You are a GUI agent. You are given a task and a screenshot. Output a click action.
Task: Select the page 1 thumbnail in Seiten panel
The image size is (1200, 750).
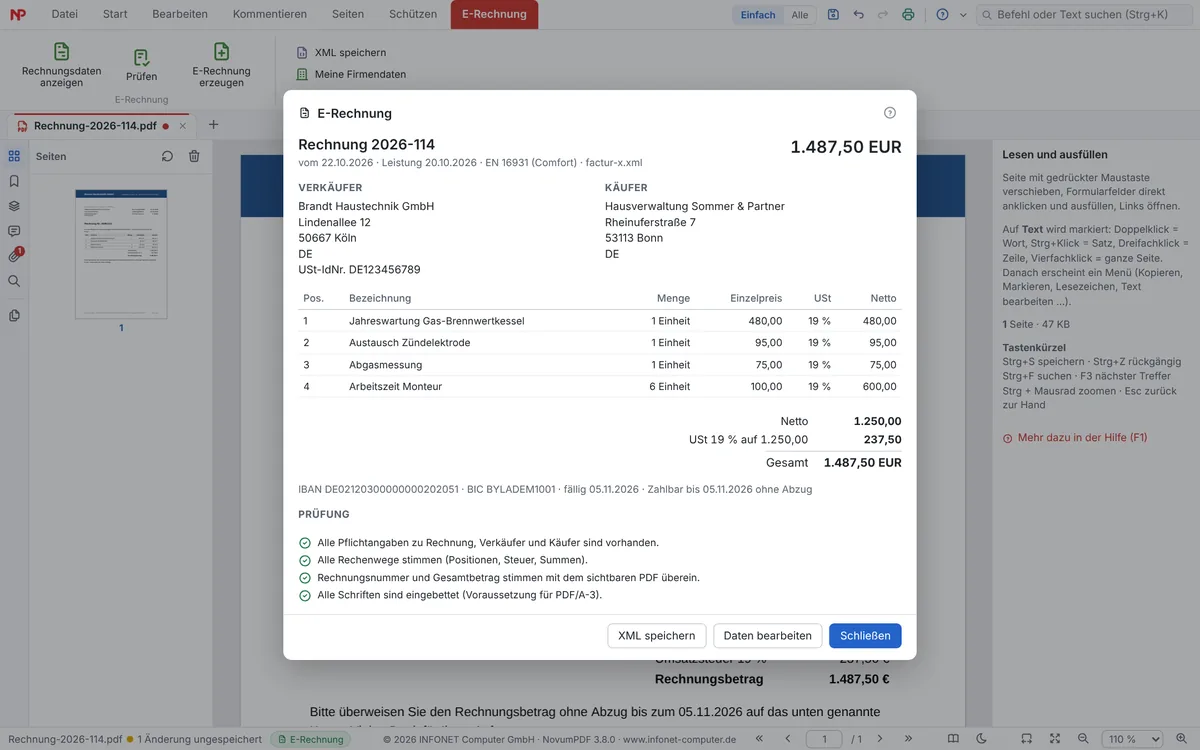121,253
